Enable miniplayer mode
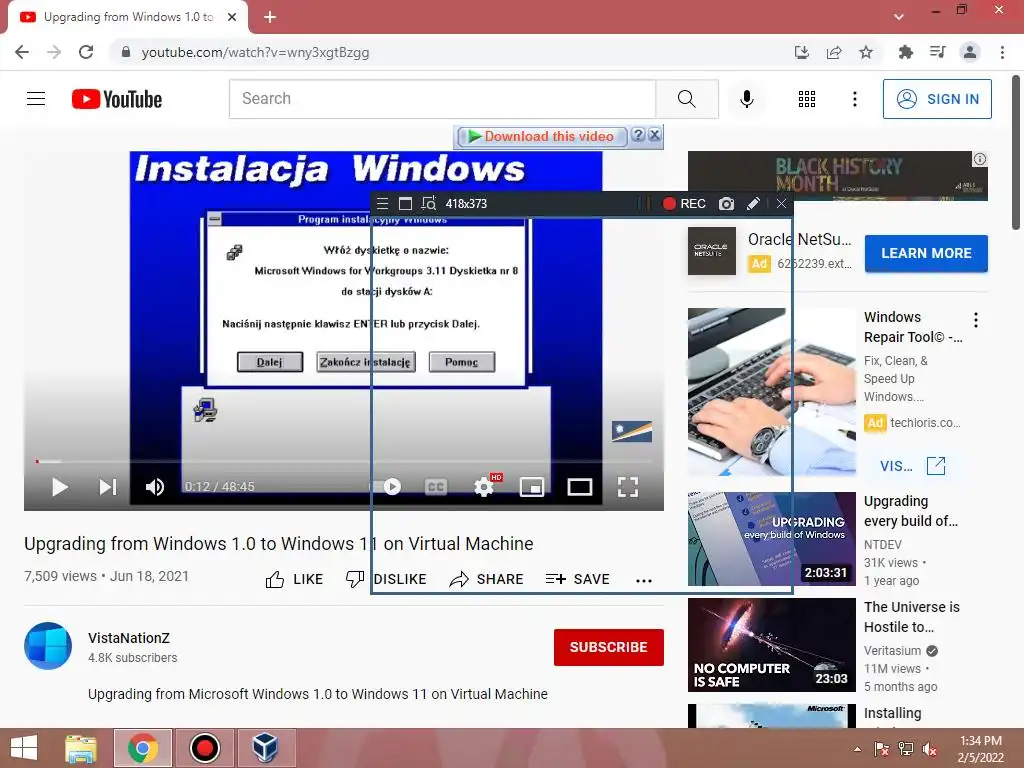1024x768 pixels. 532,487
